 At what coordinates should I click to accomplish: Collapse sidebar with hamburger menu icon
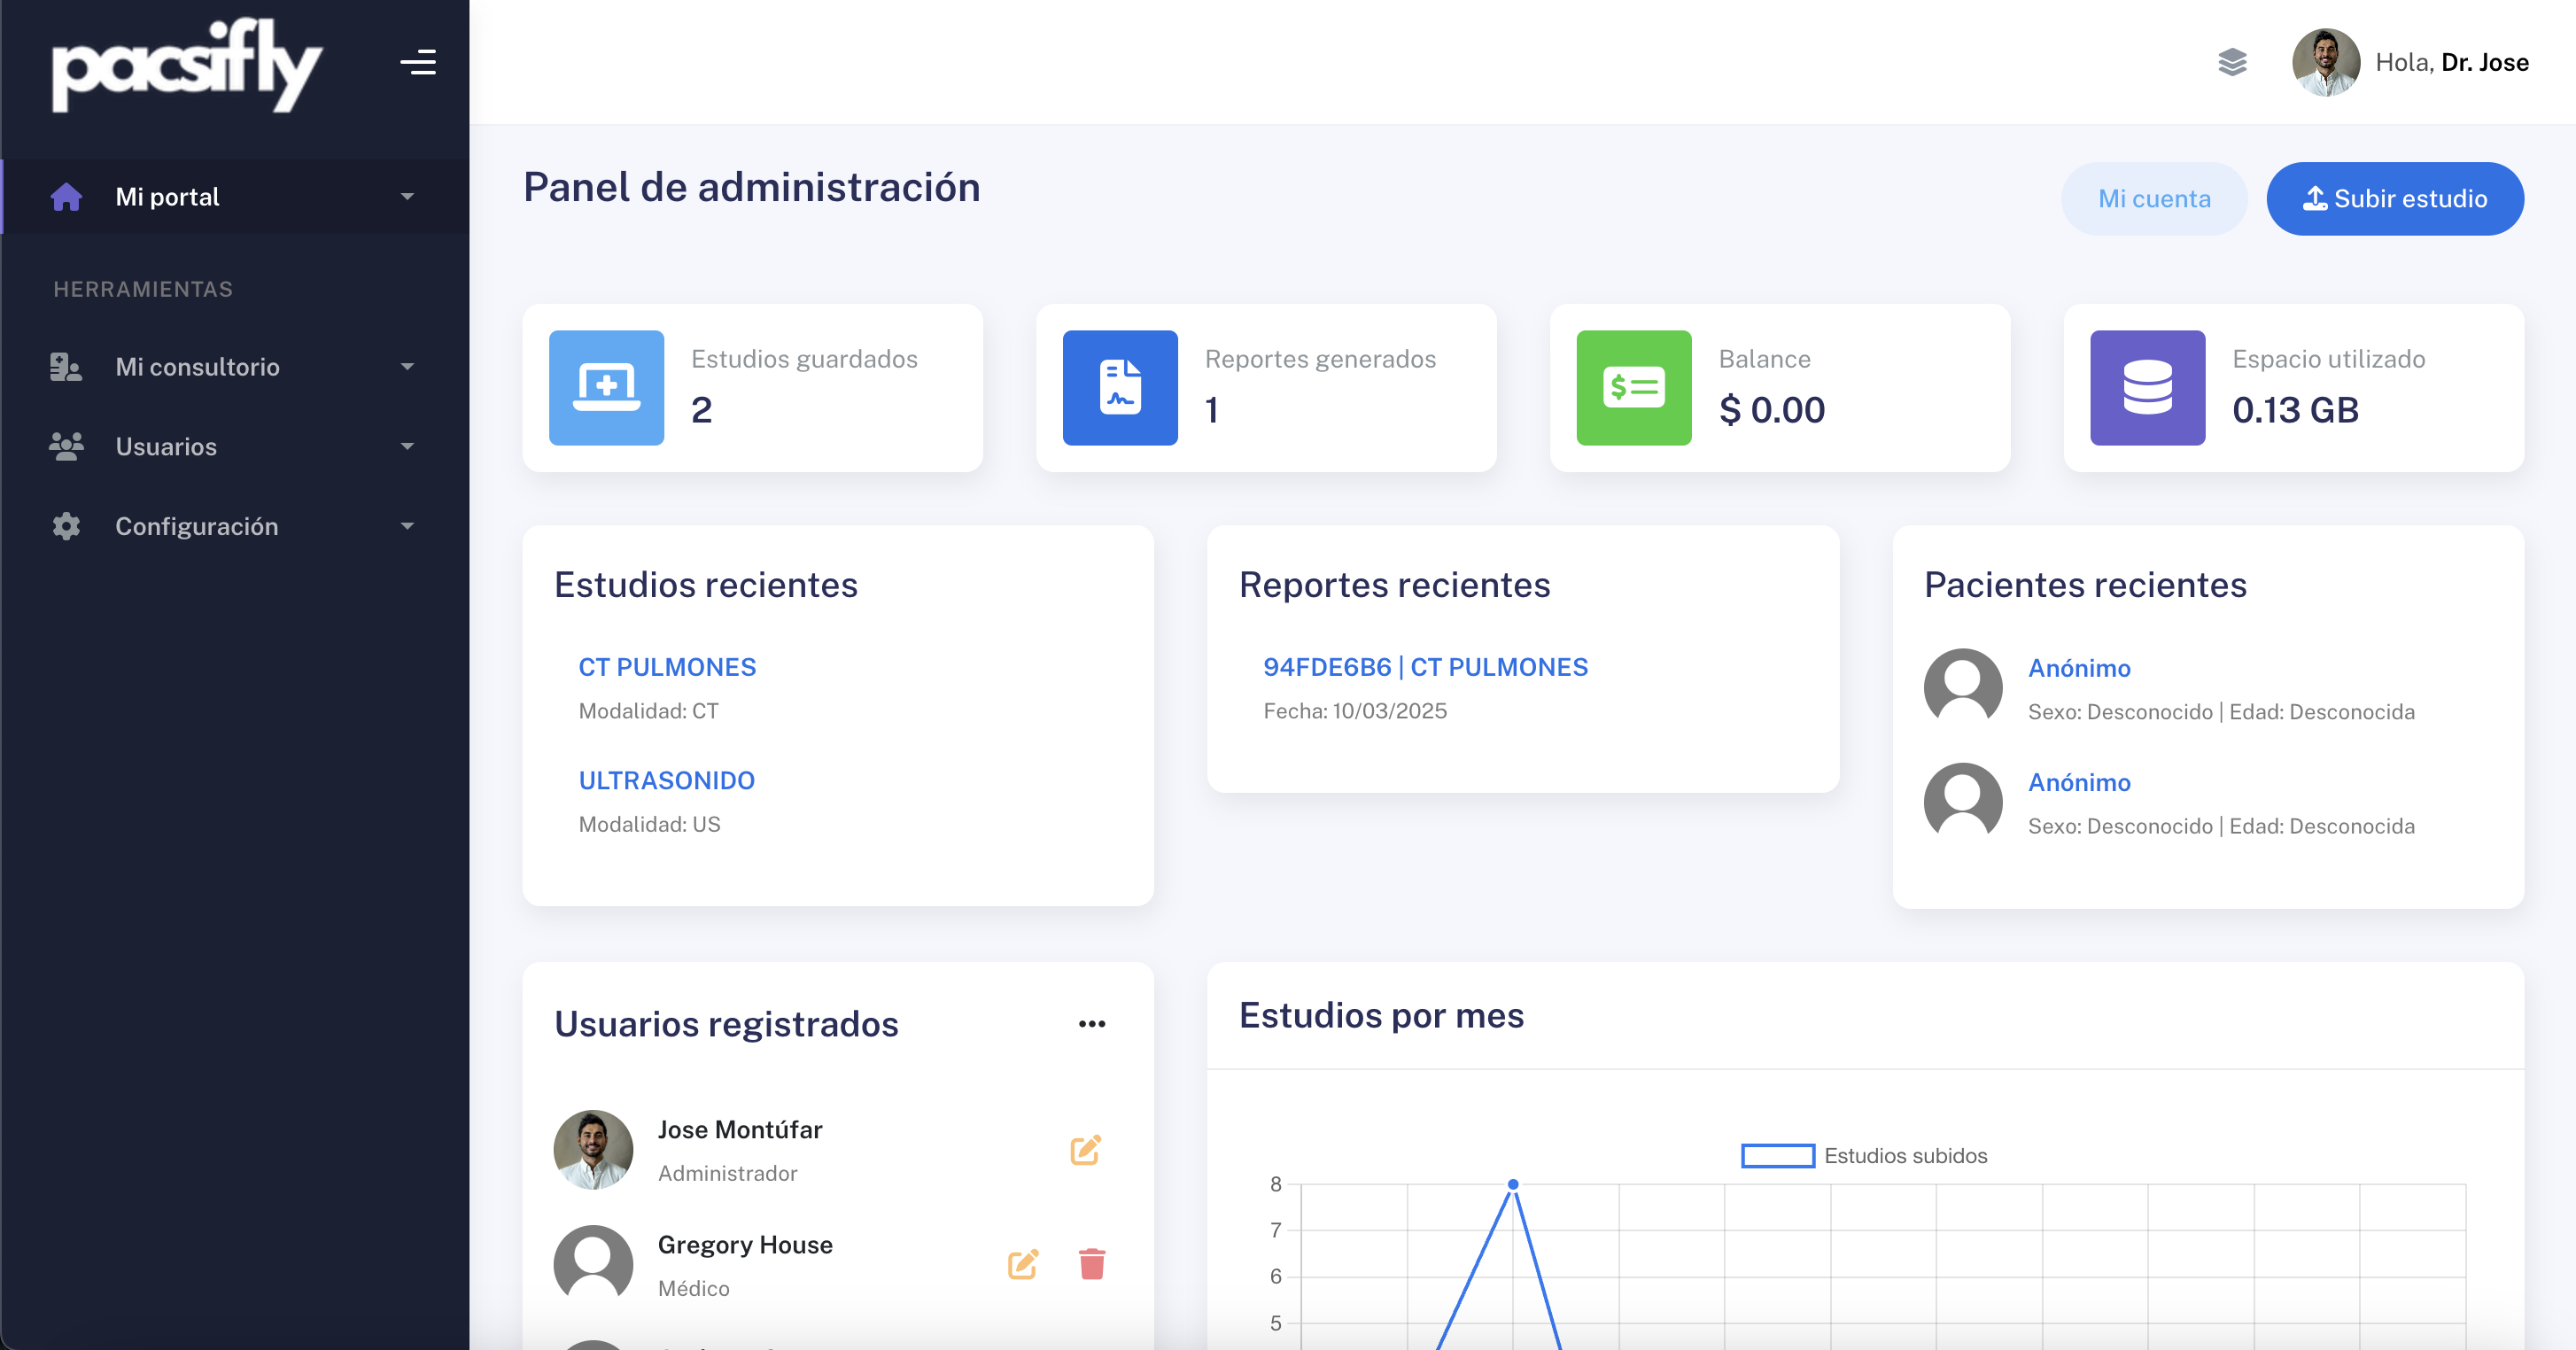(x=418, y=62)
